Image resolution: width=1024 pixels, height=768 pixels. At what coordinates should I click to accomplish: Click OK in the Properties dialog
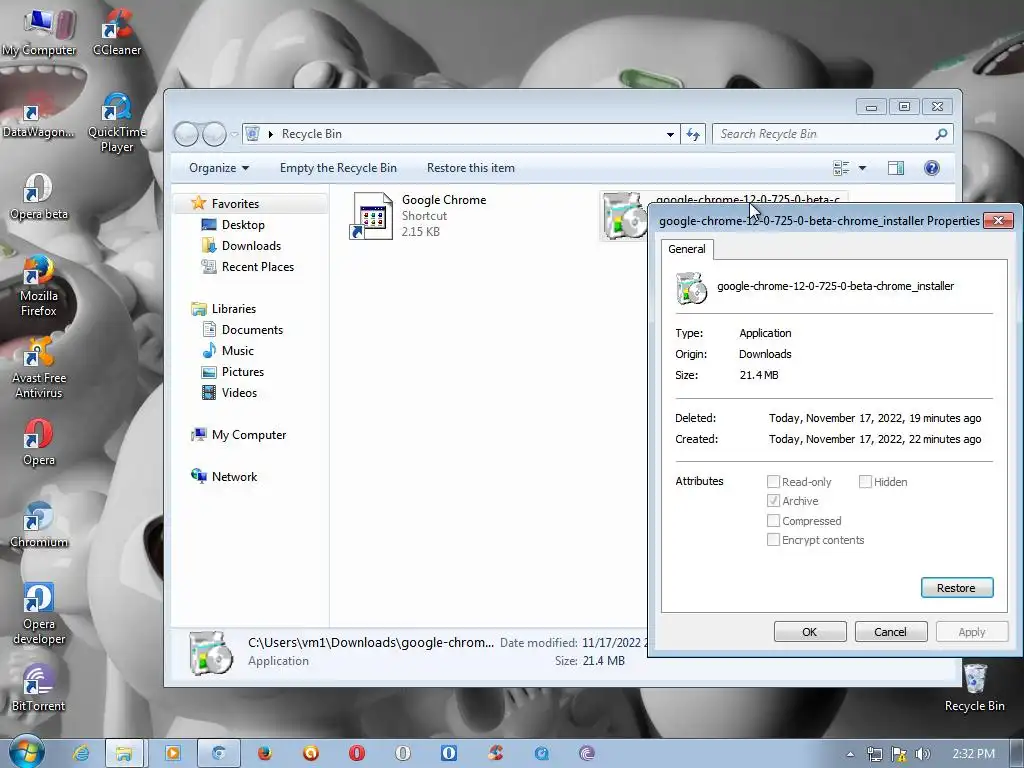(810, 632)
